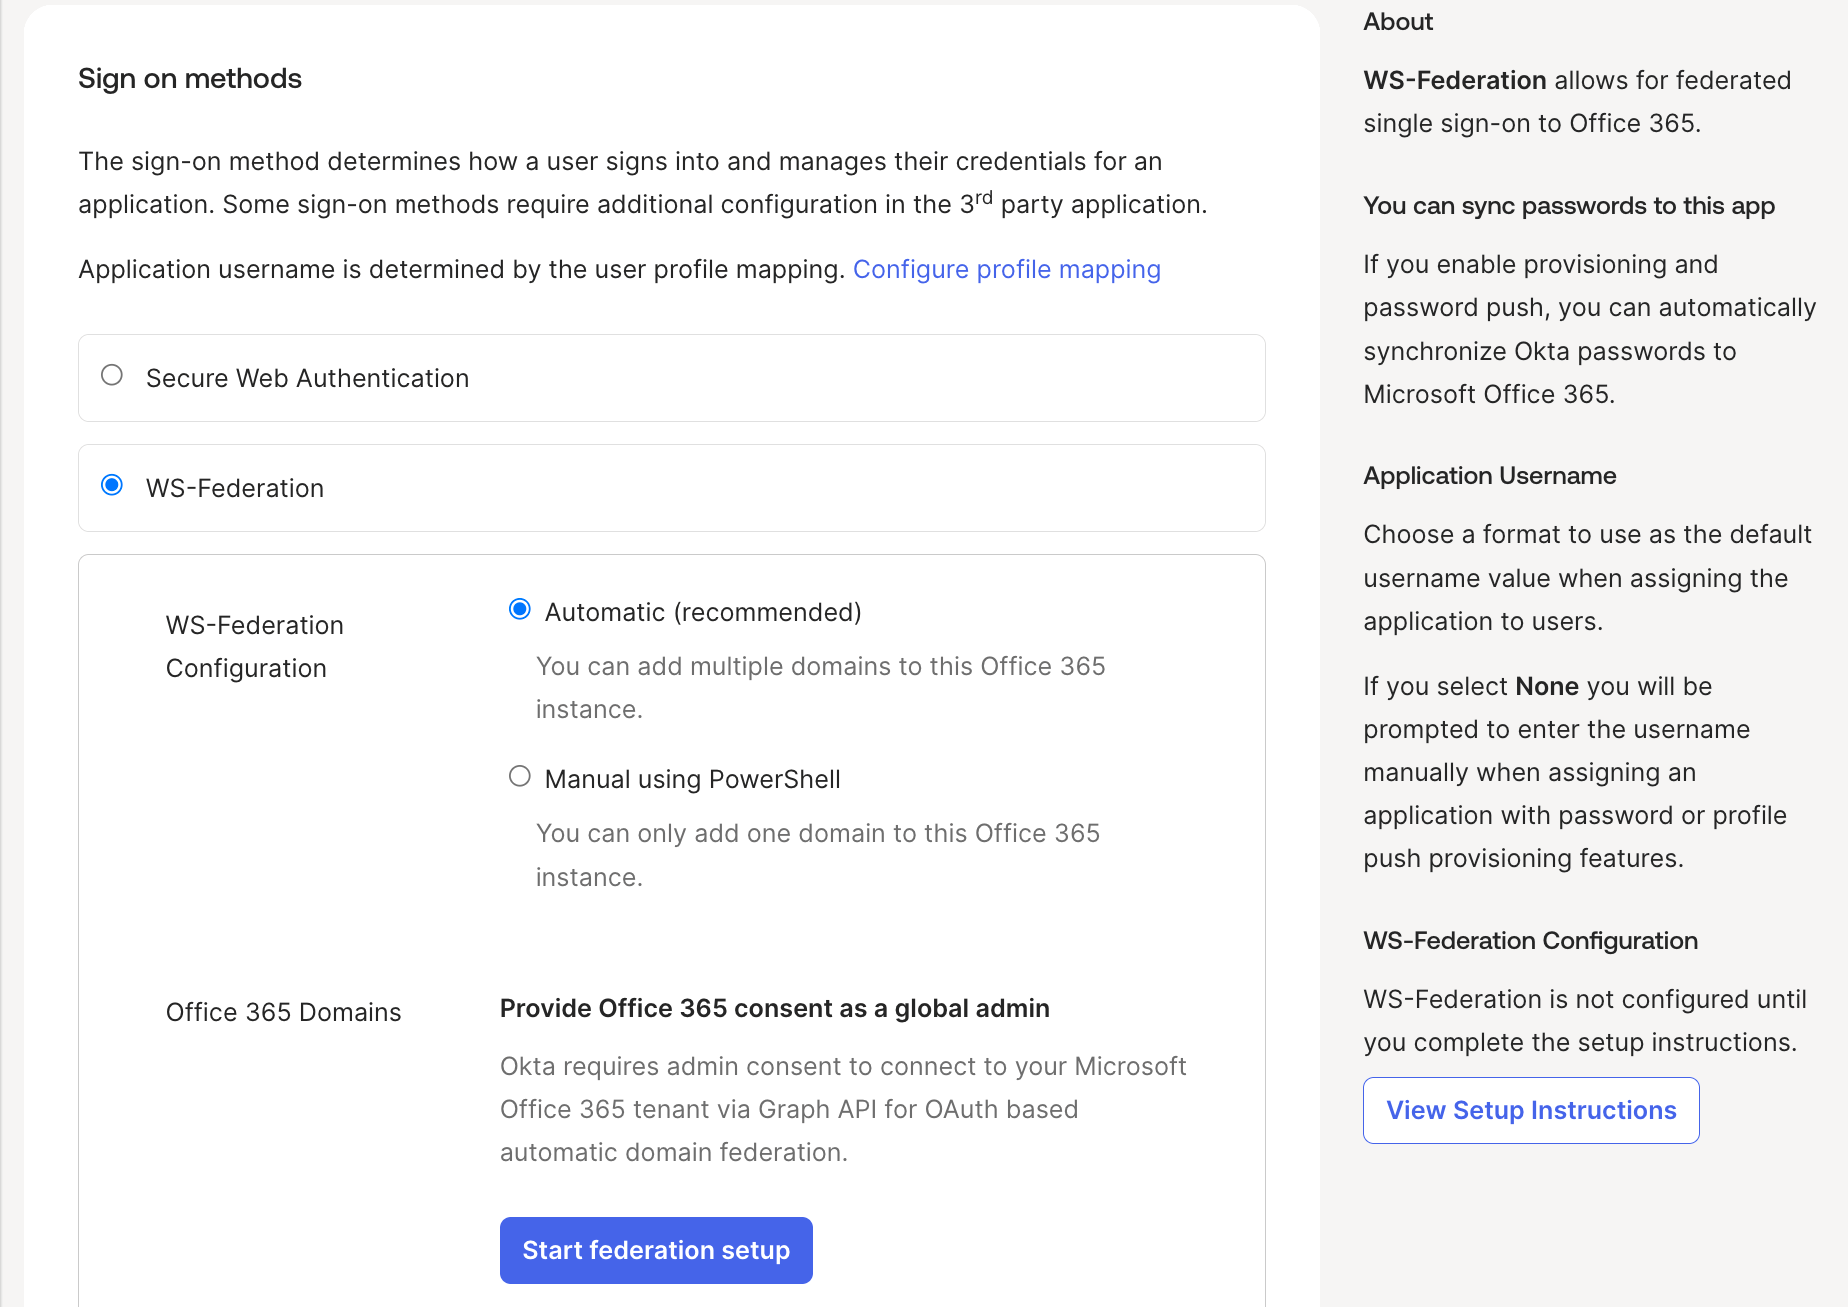Click the WS-Federation Configuration sidebar heading
Screen dimensions: 1848x1307
1530,941
